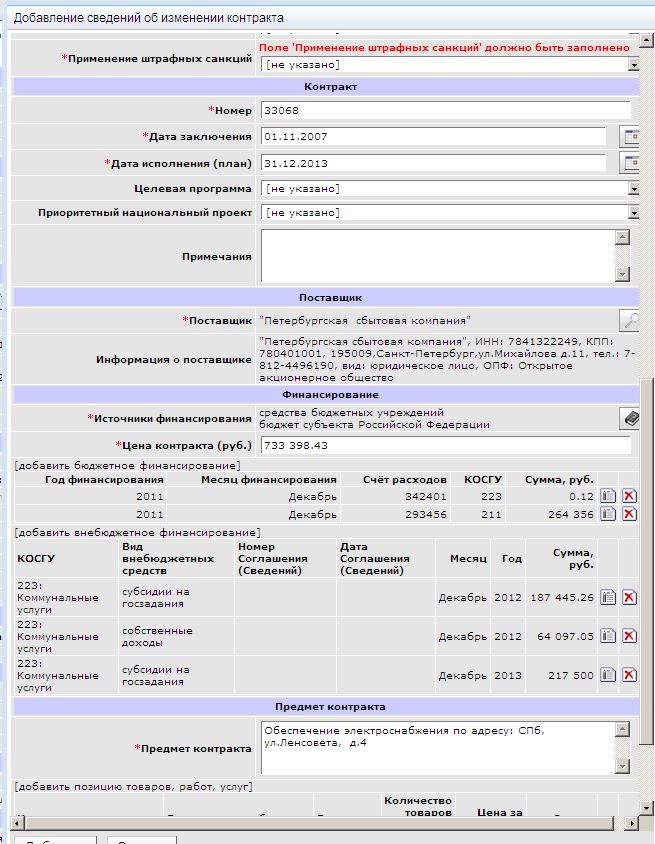The width and height of the screenshot is (655, 844).
Task: Click the Дата исполнения field 31.12.2013
Action: [433, 163]
